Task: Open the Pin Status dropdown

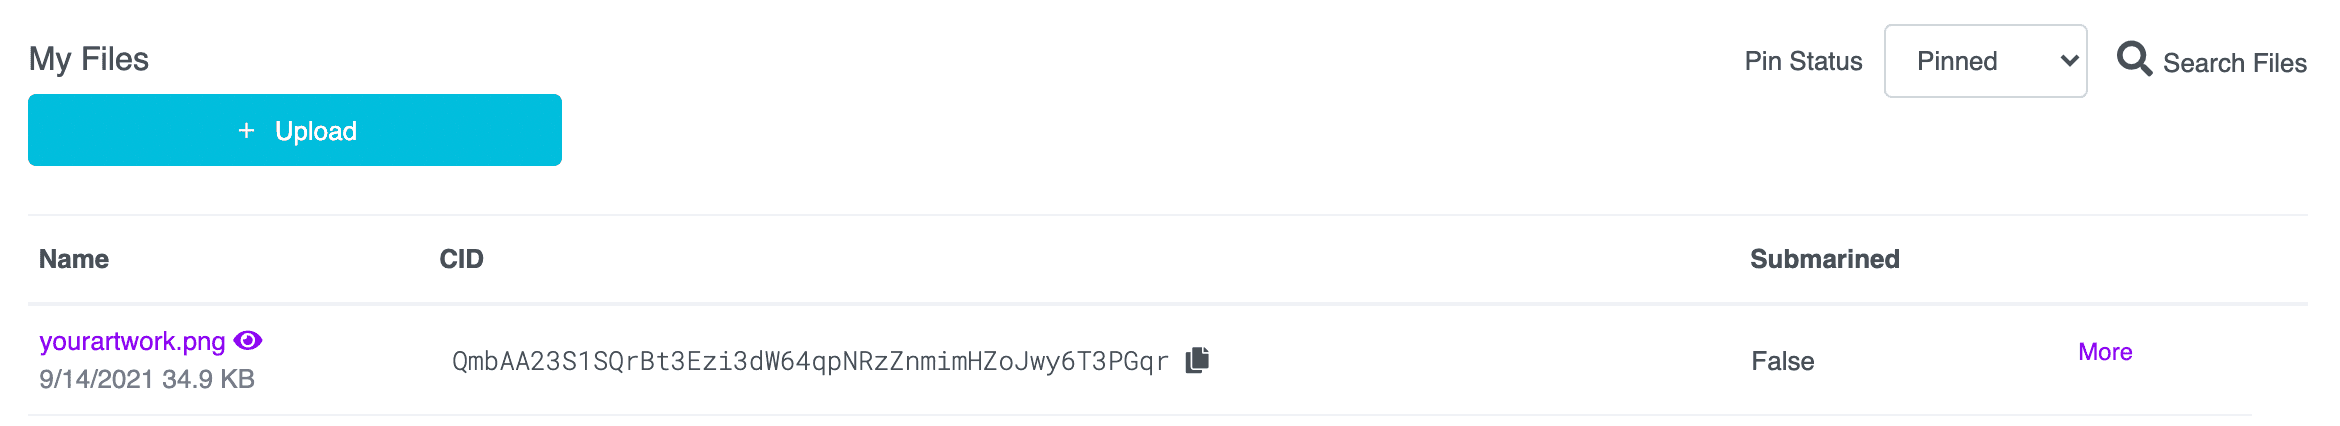Action: tap(1984, 61)
